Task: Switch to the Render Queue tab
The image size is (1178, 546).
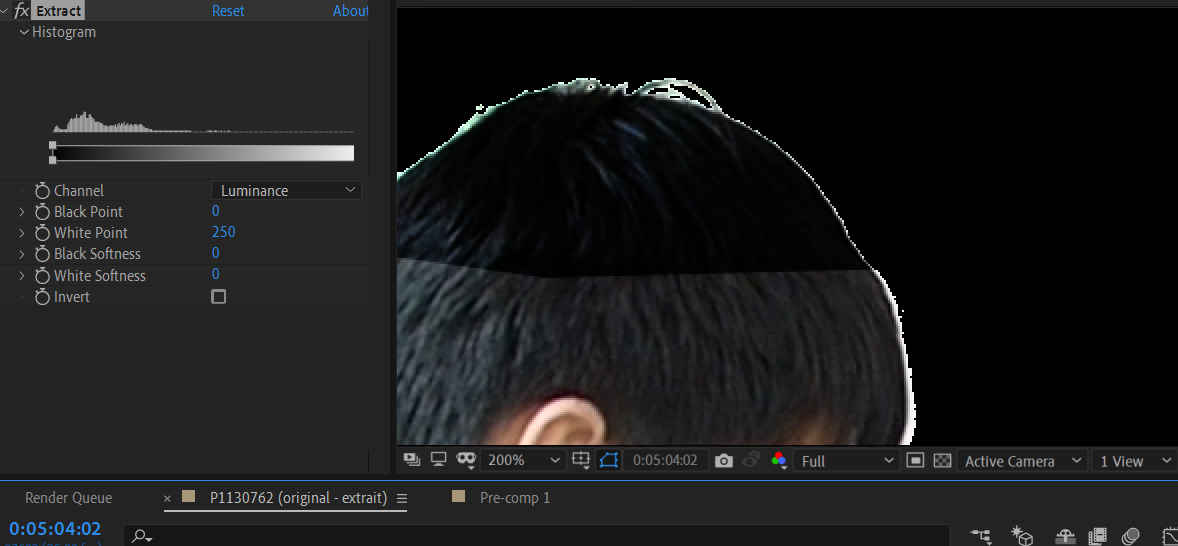Action: (x=68, y=498)
